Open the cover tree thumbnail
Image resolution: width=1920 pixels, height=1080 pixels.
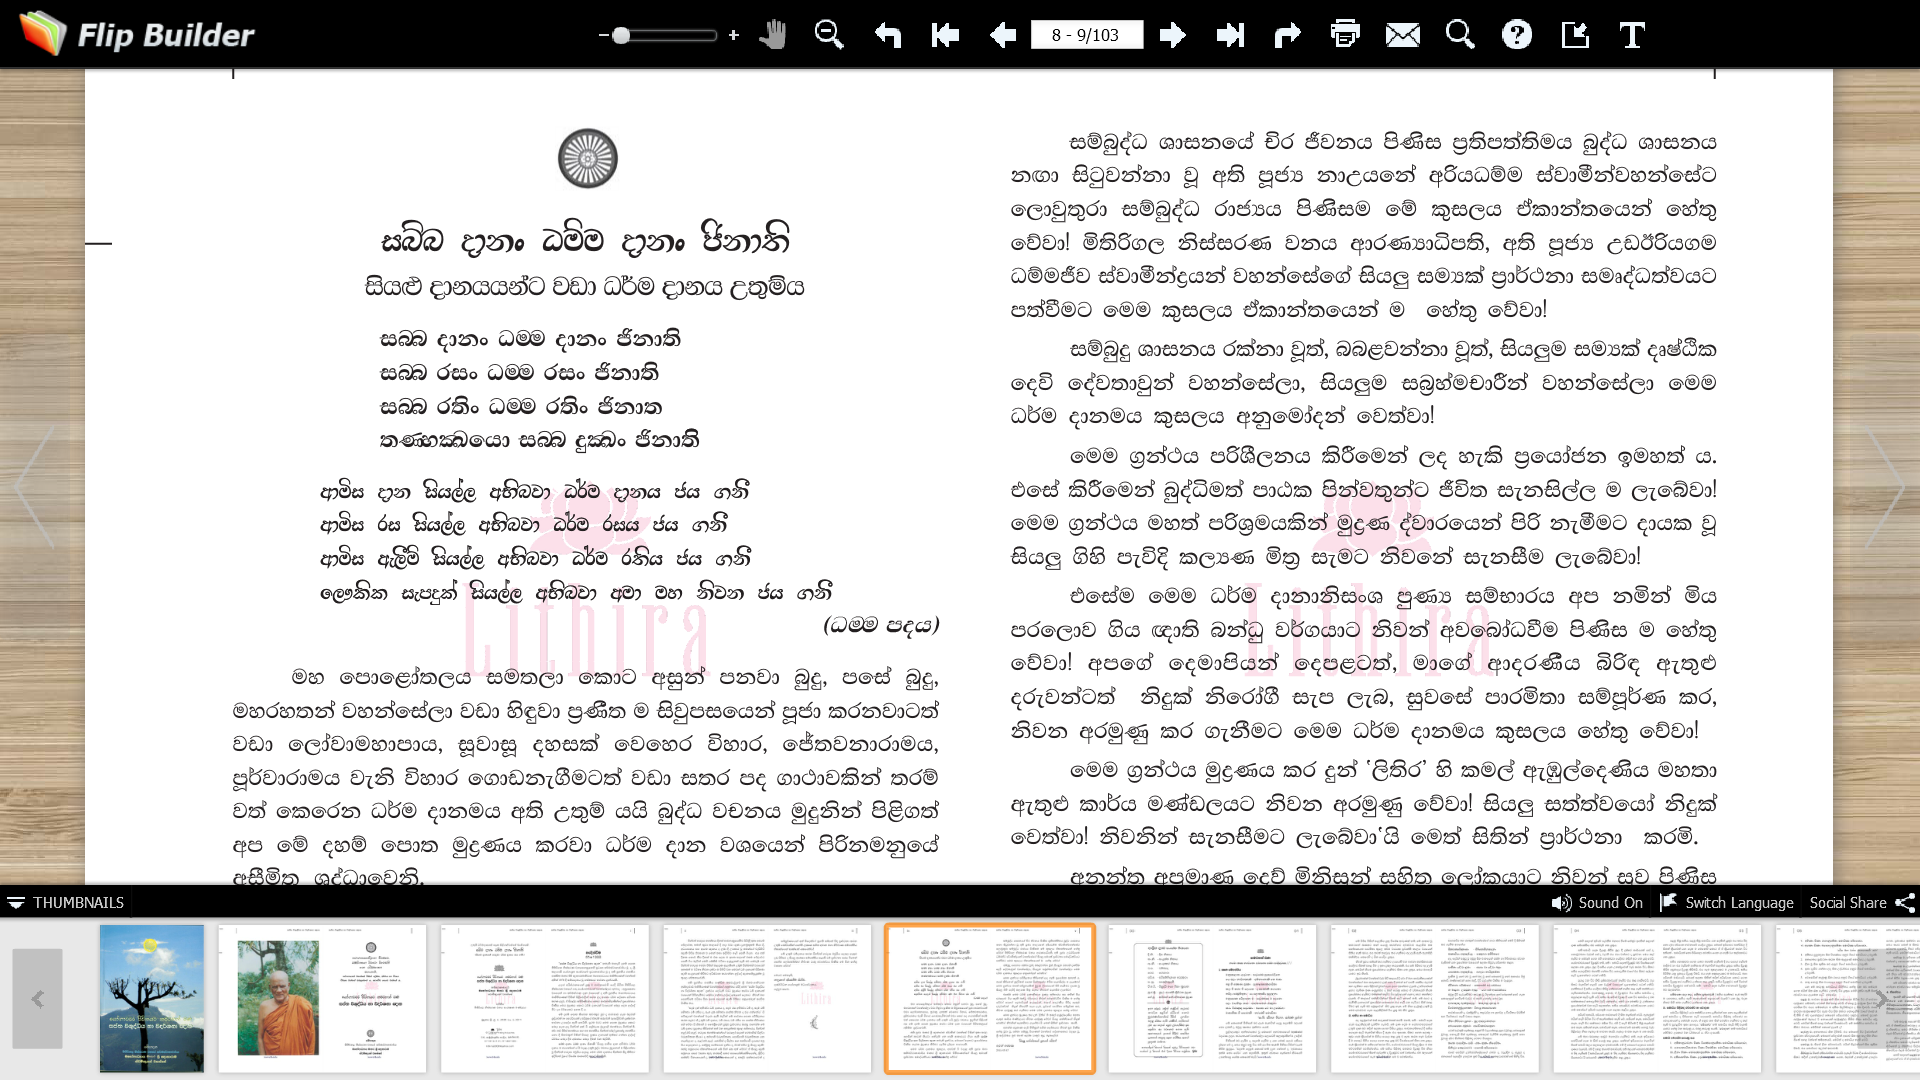tap(151, 998)
